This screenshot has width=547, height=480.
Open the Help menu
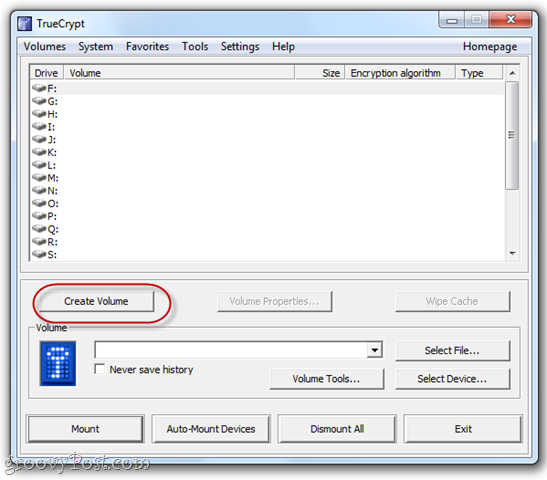(283, 46)
